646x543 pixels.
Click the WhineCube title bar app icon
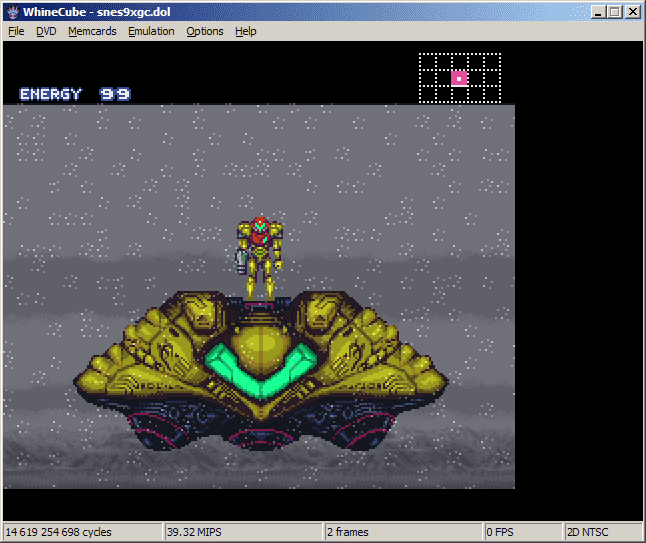(13, 12)
